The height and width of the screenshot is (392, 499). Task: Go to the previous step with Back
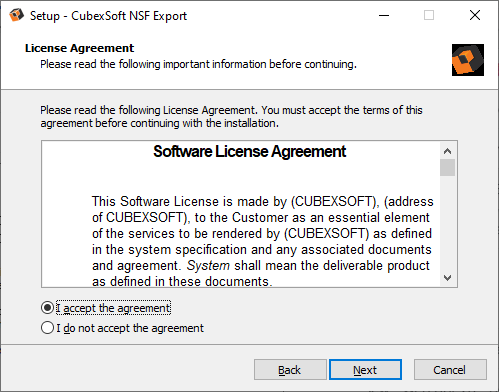[290, 370]
